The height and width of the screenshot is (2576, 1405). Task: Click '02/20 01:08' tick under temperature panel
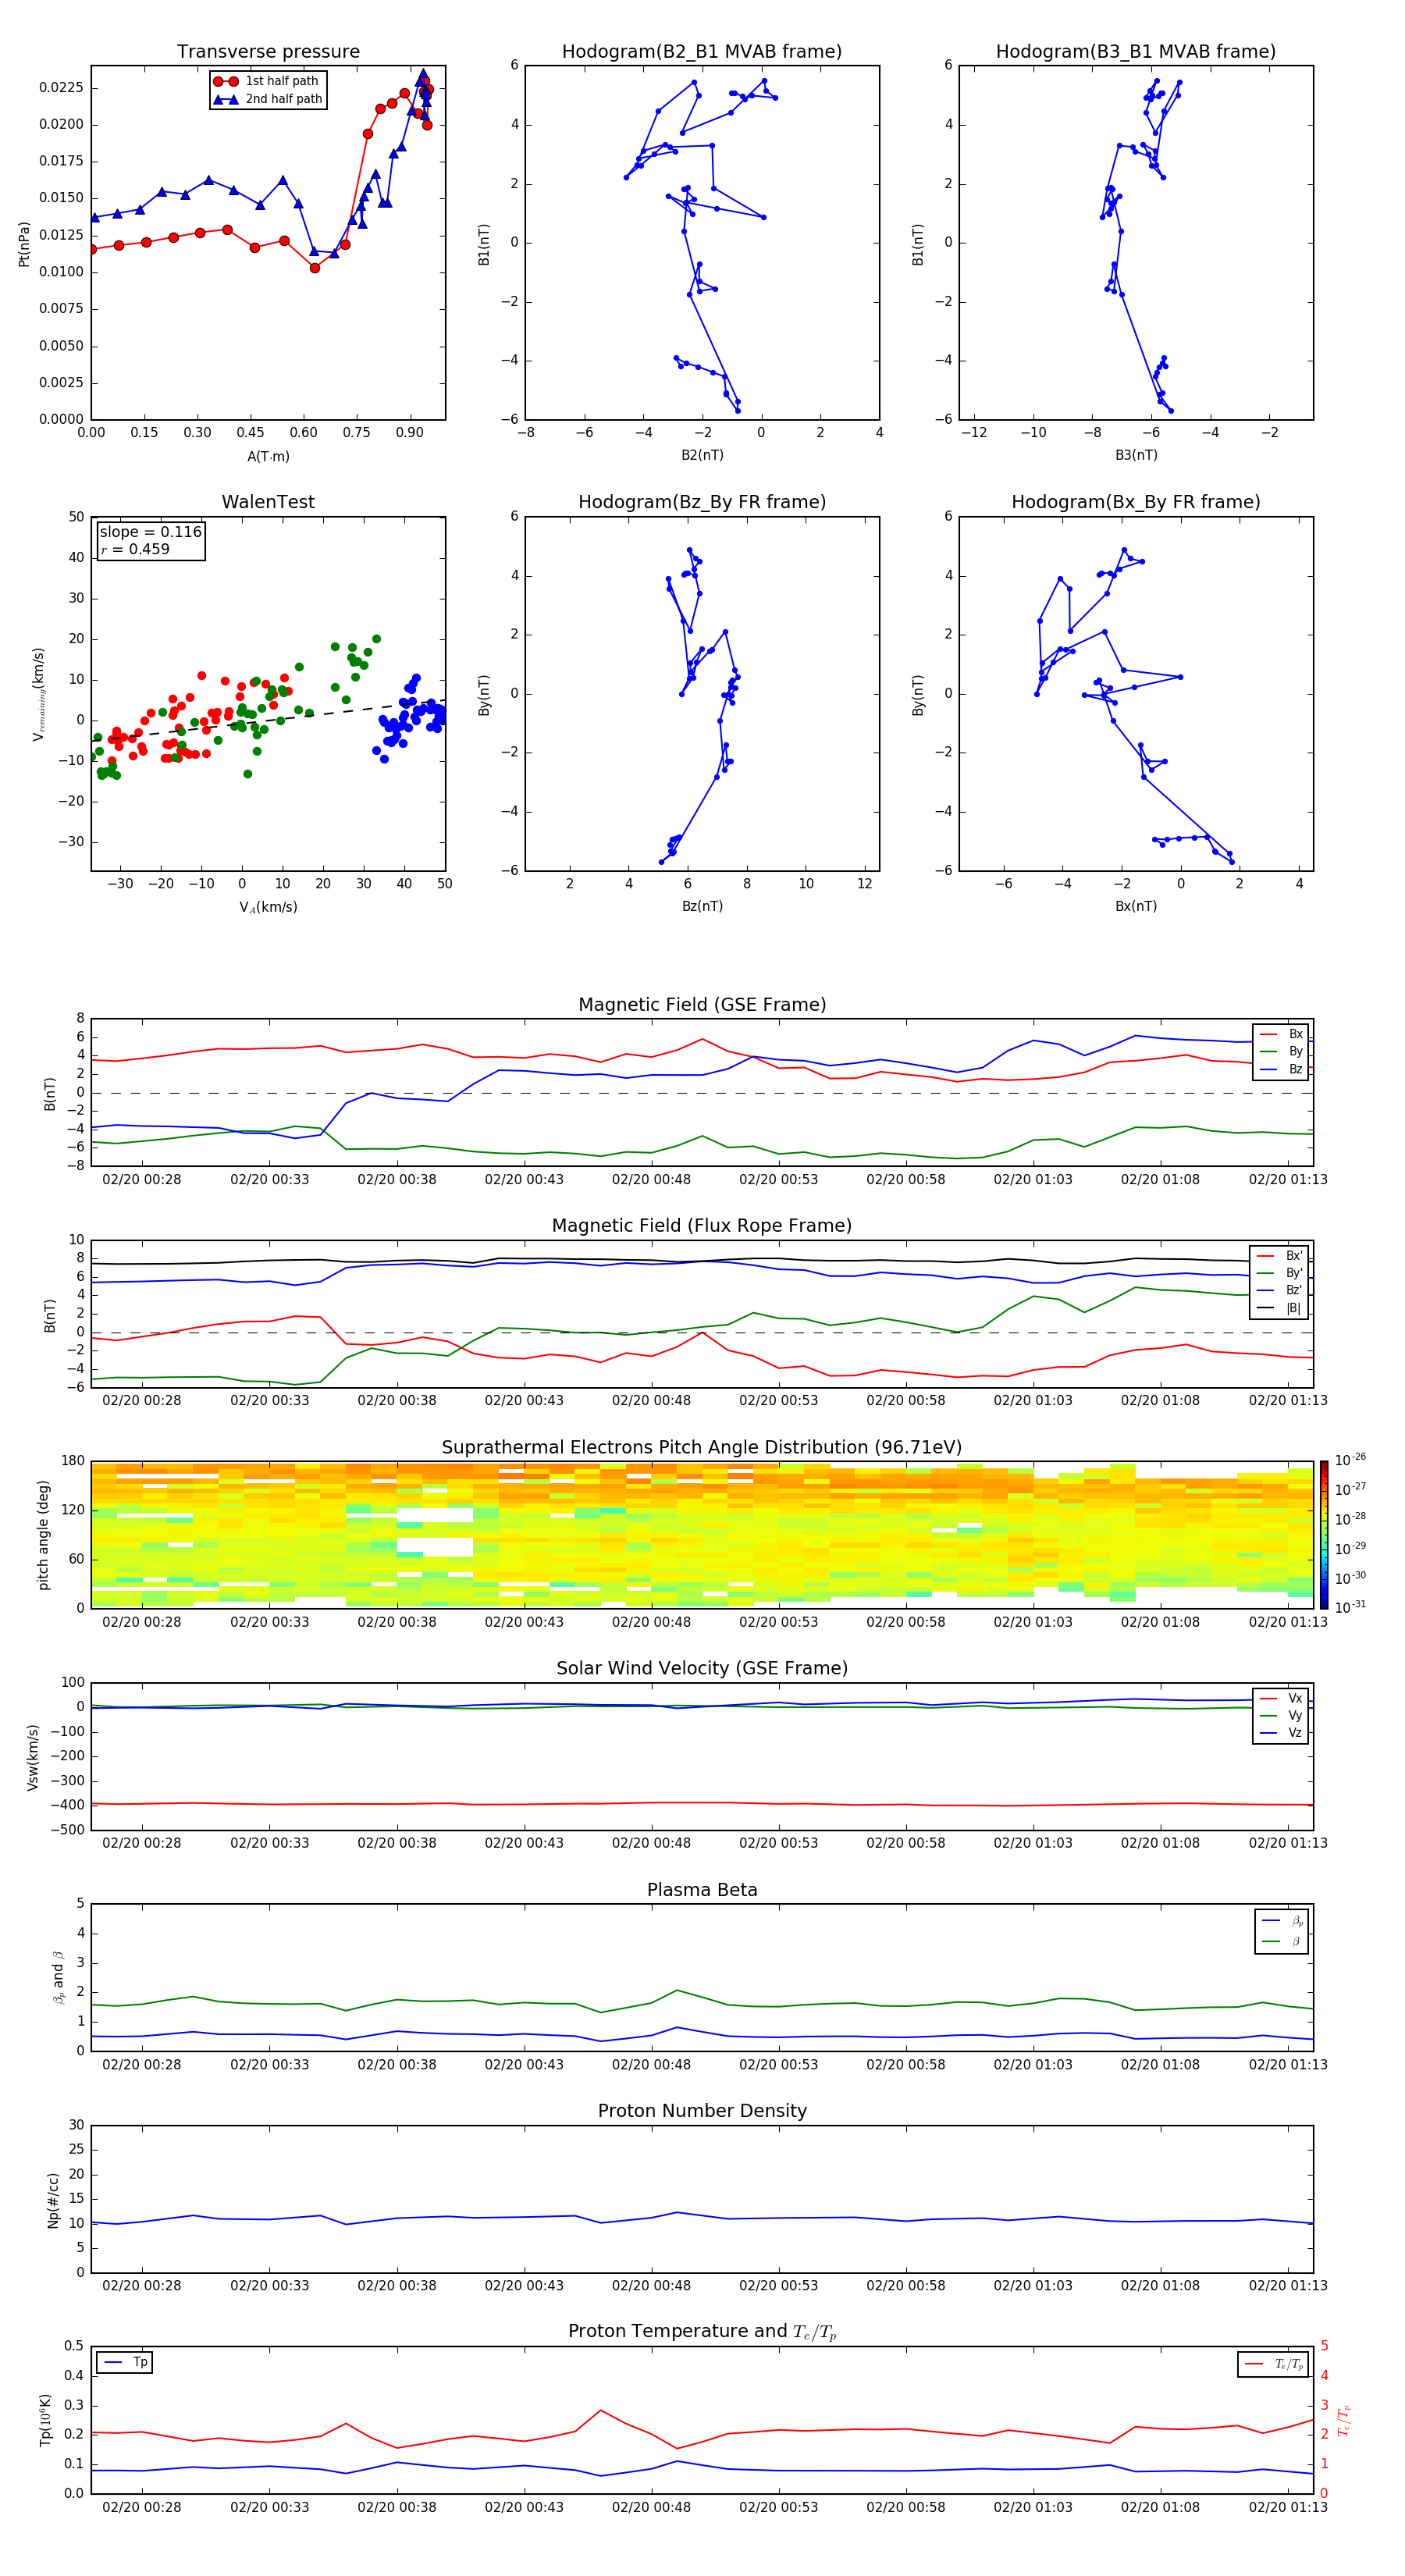(x=1160, y=2508)
